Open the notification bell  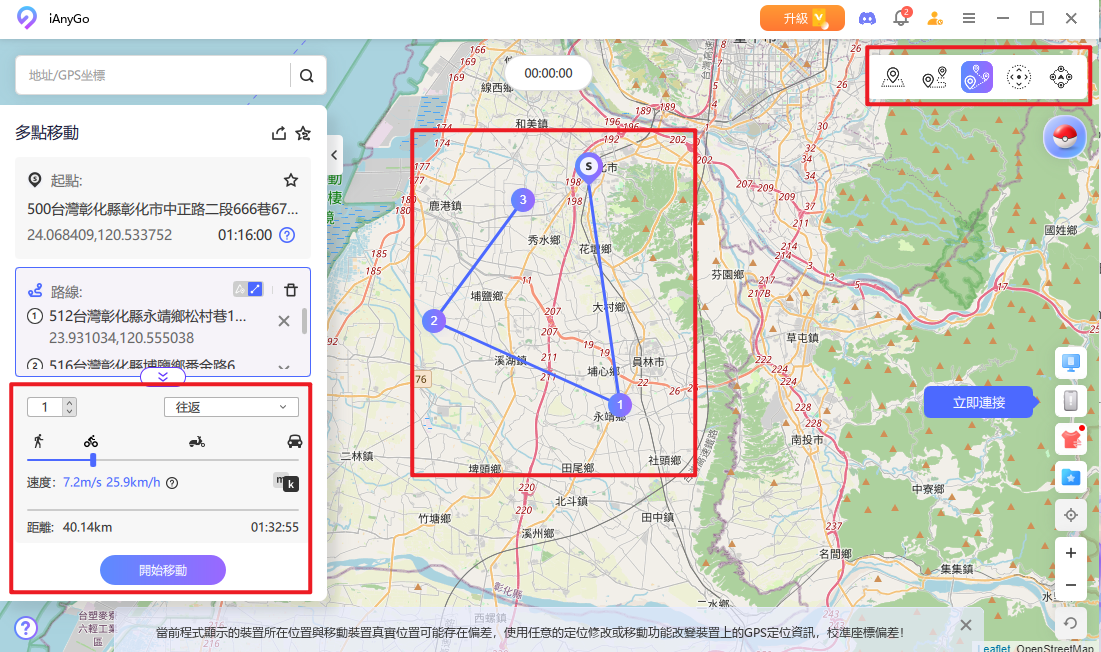pyautogui.click(x=901, y=18)
